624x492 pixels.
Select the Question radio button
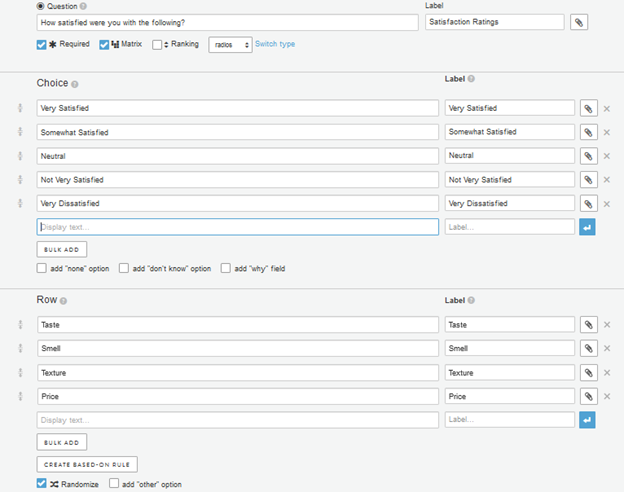pos(41,6)
